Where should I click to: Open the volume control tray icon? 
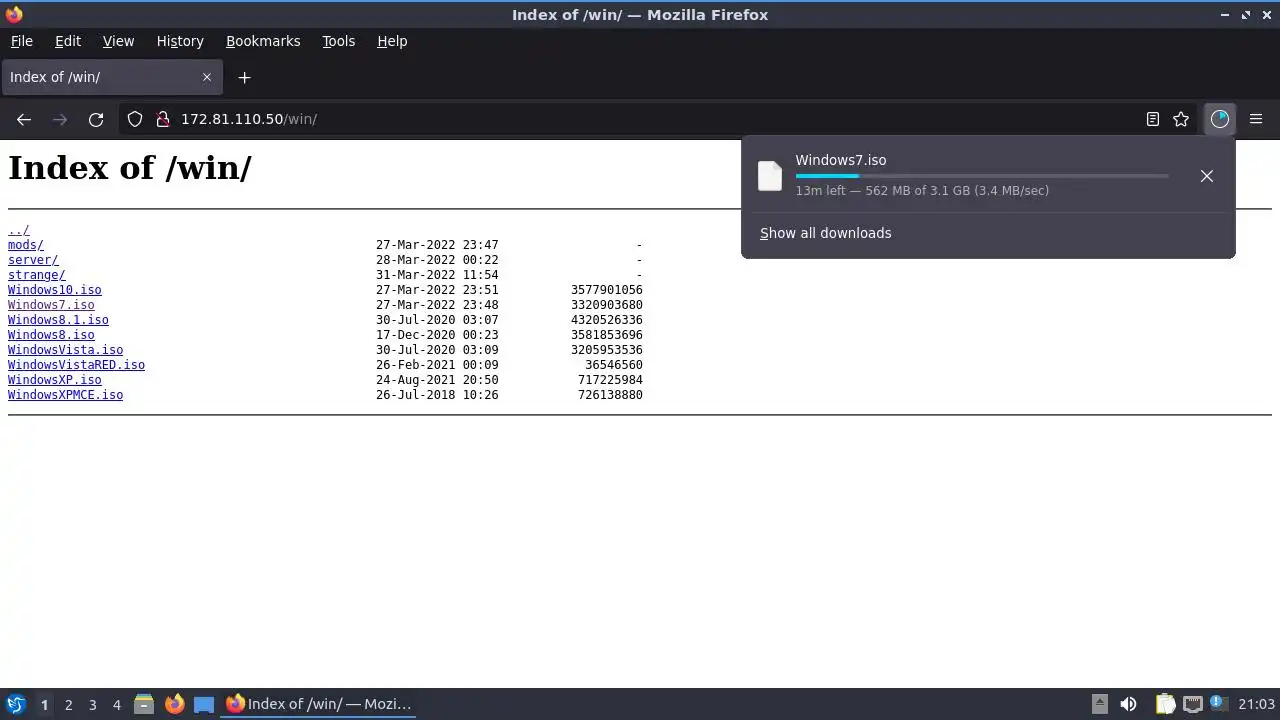(x=1128, y=704)
